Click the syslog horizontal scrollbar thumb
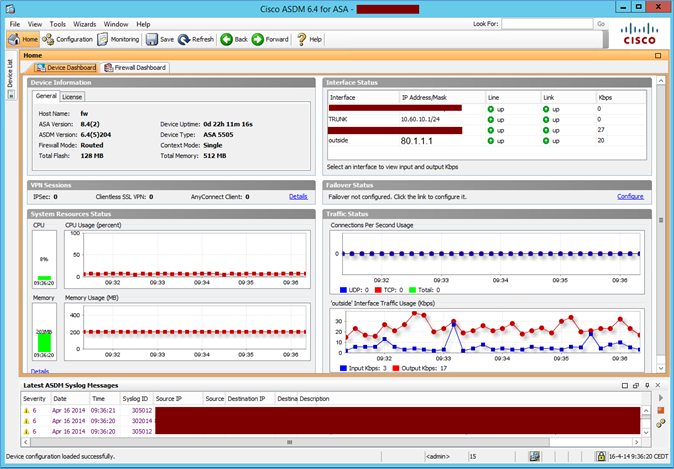674x469 pixels. pos(290,442)
